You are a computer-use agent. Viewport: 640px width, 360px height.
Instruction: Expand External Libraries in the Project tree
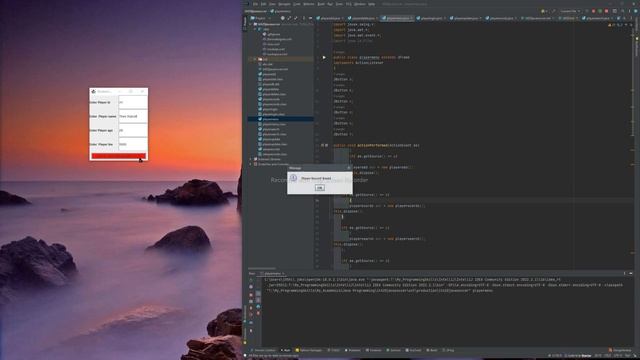click(x=250, y=159)
